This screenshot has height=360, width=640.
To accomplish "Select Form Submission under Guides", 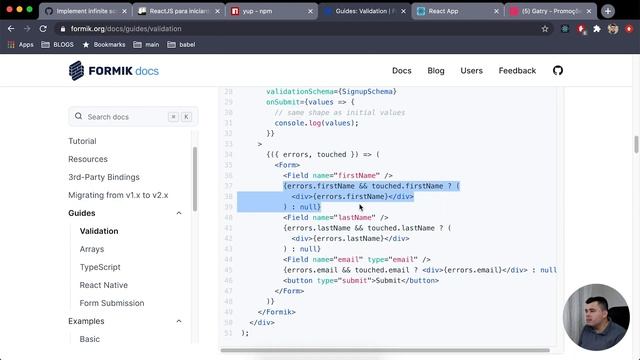I will (111, 303).
